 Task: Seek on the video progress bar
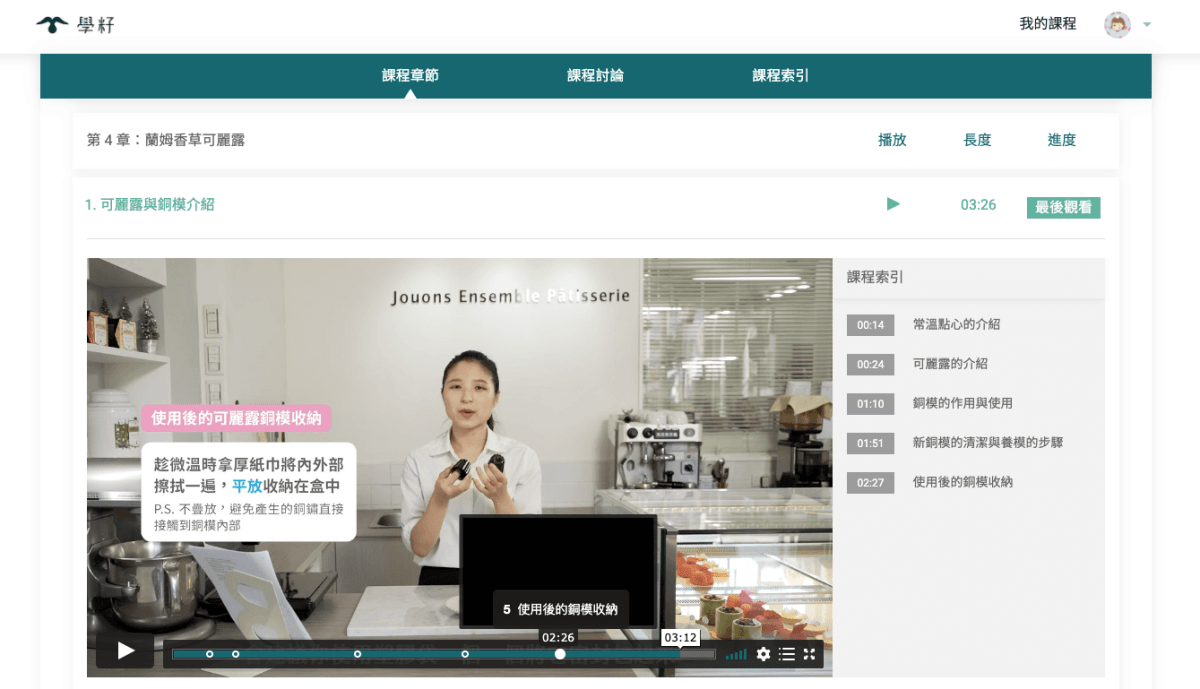click(x=443, y=654)
